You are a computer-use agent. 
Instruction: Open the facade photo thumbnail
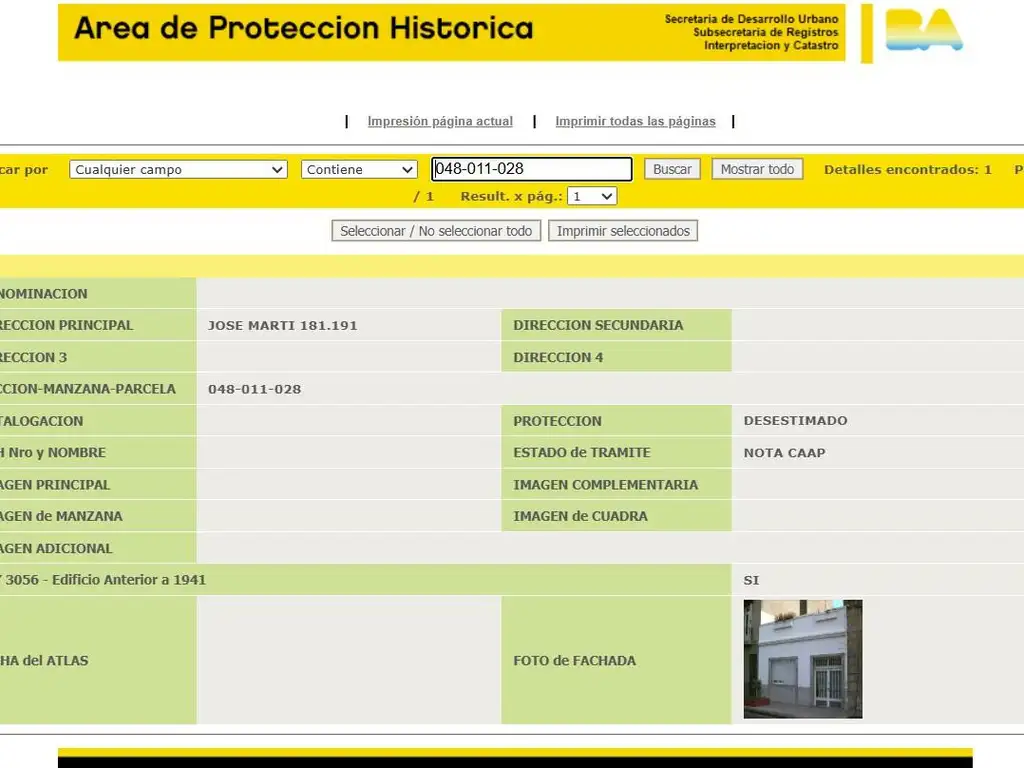(802, 659)
